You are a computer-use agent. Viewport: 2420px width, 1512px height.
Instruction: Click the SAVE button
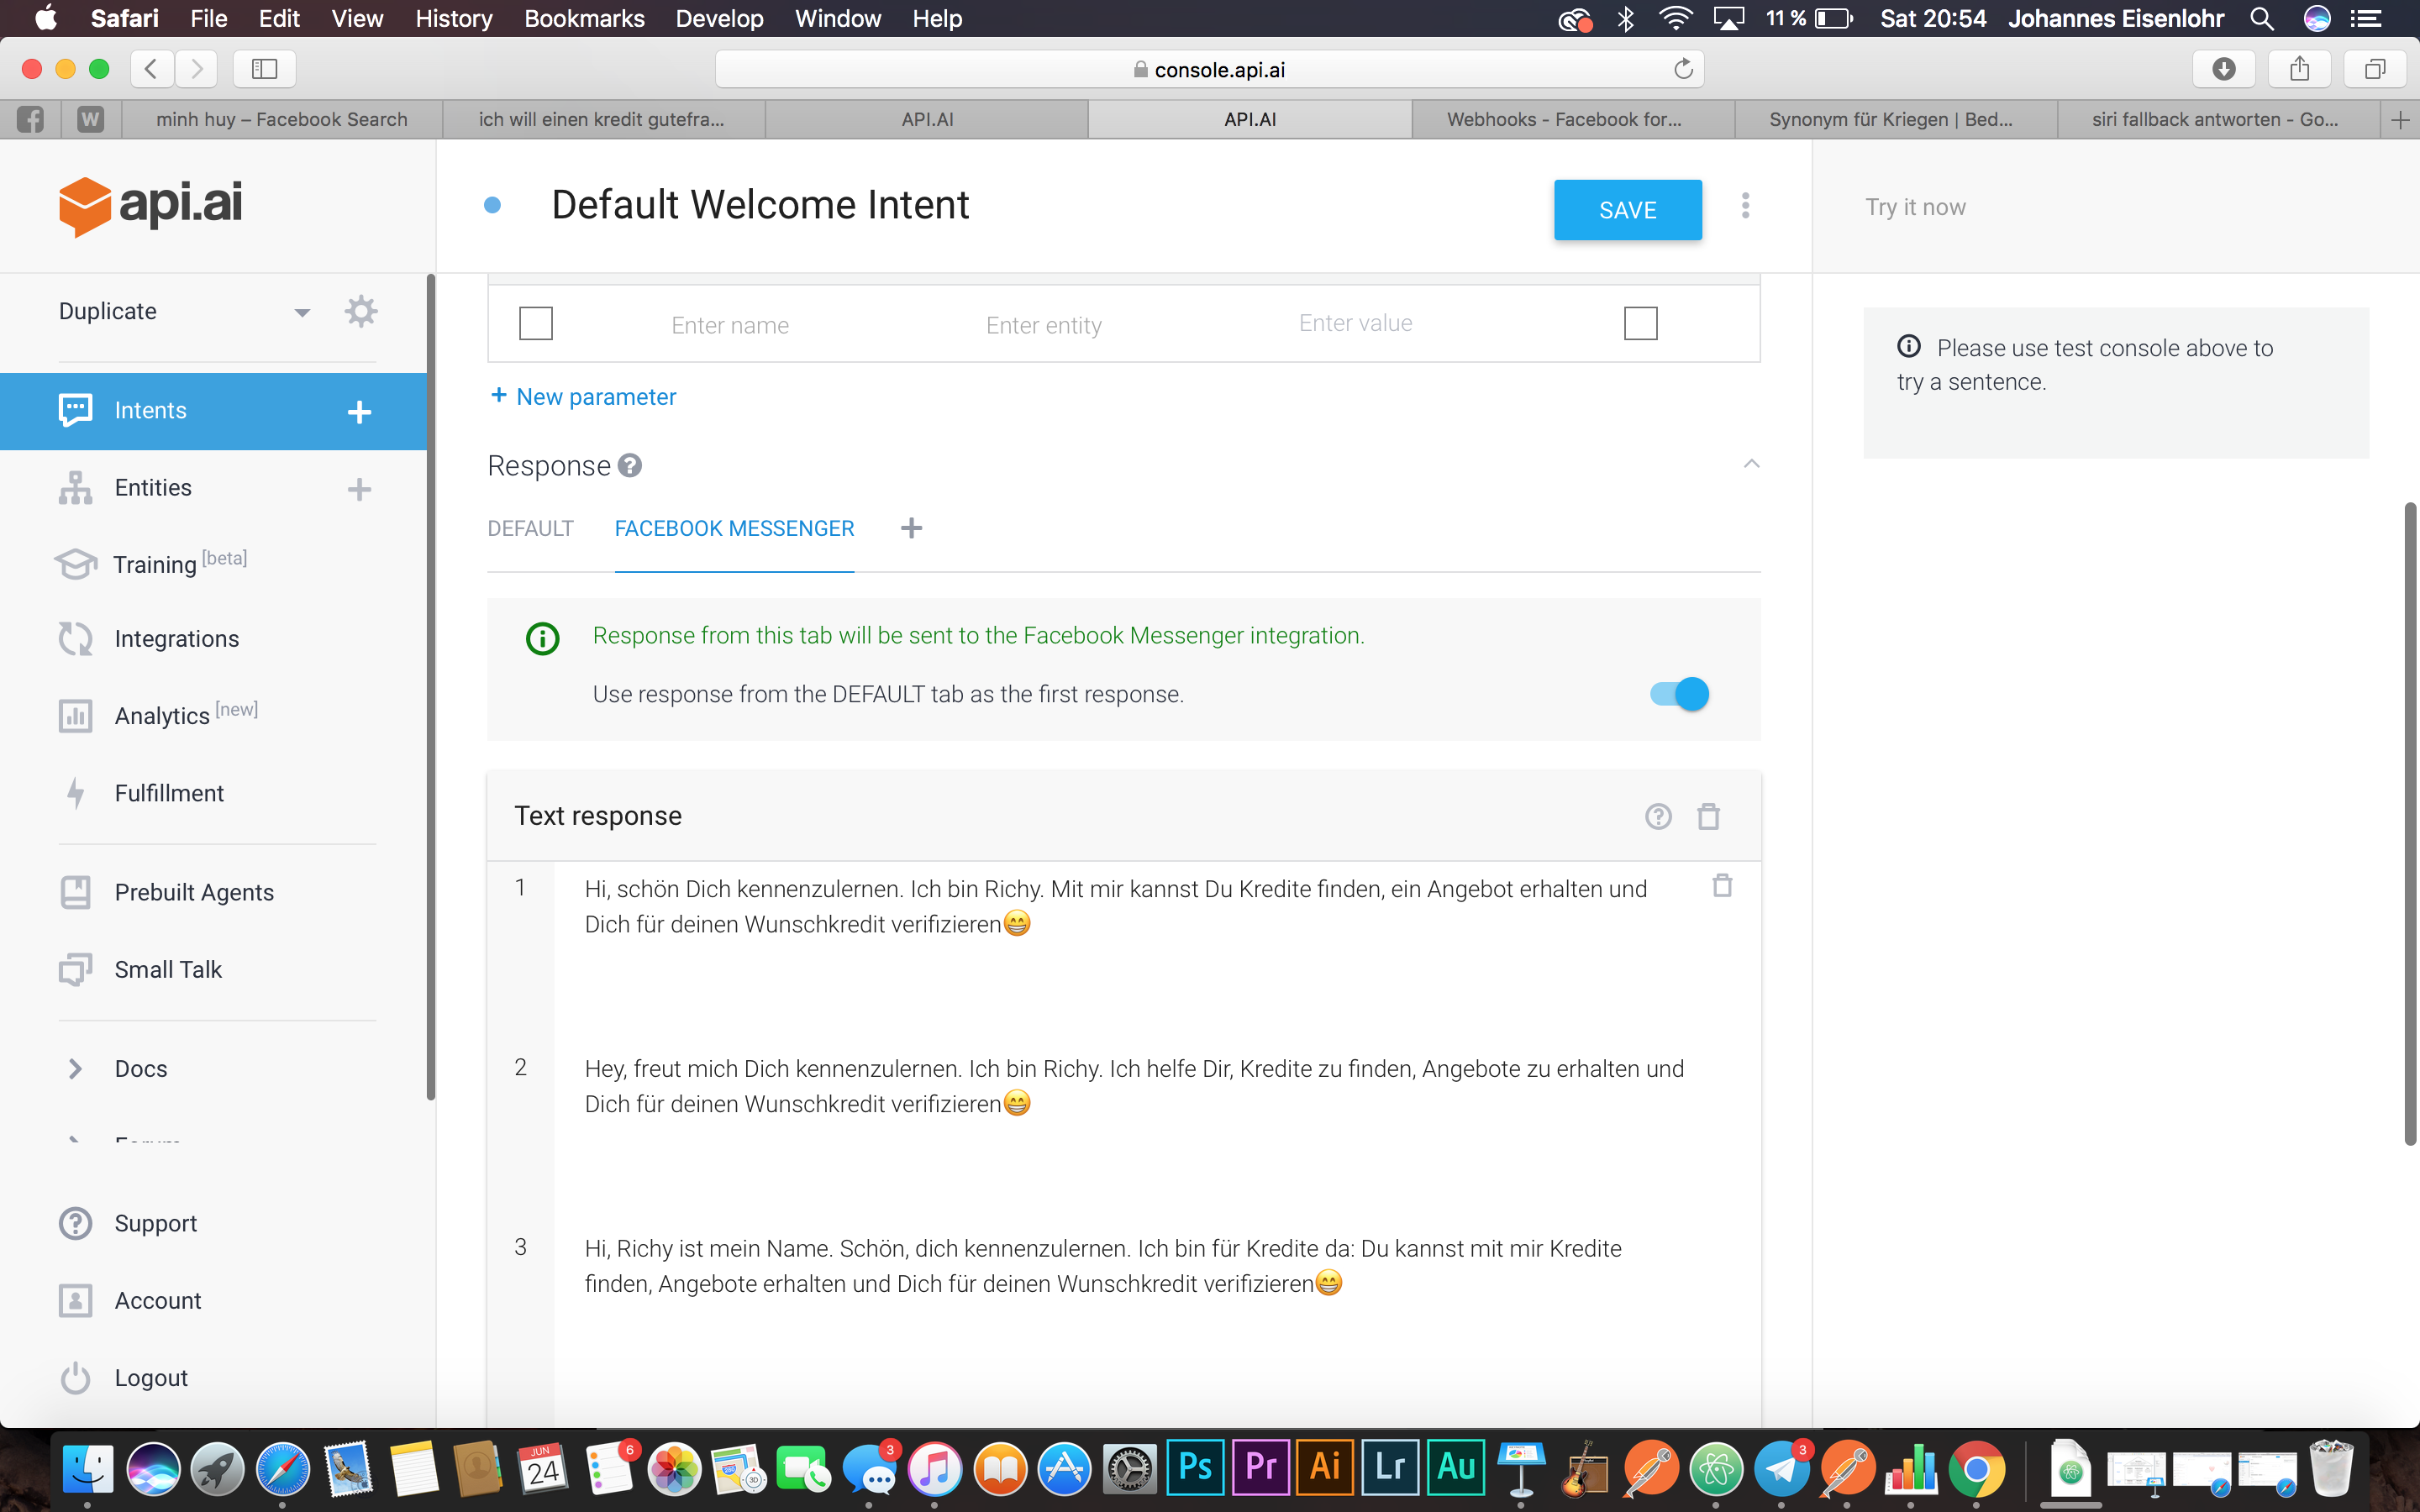(1627, 210)
